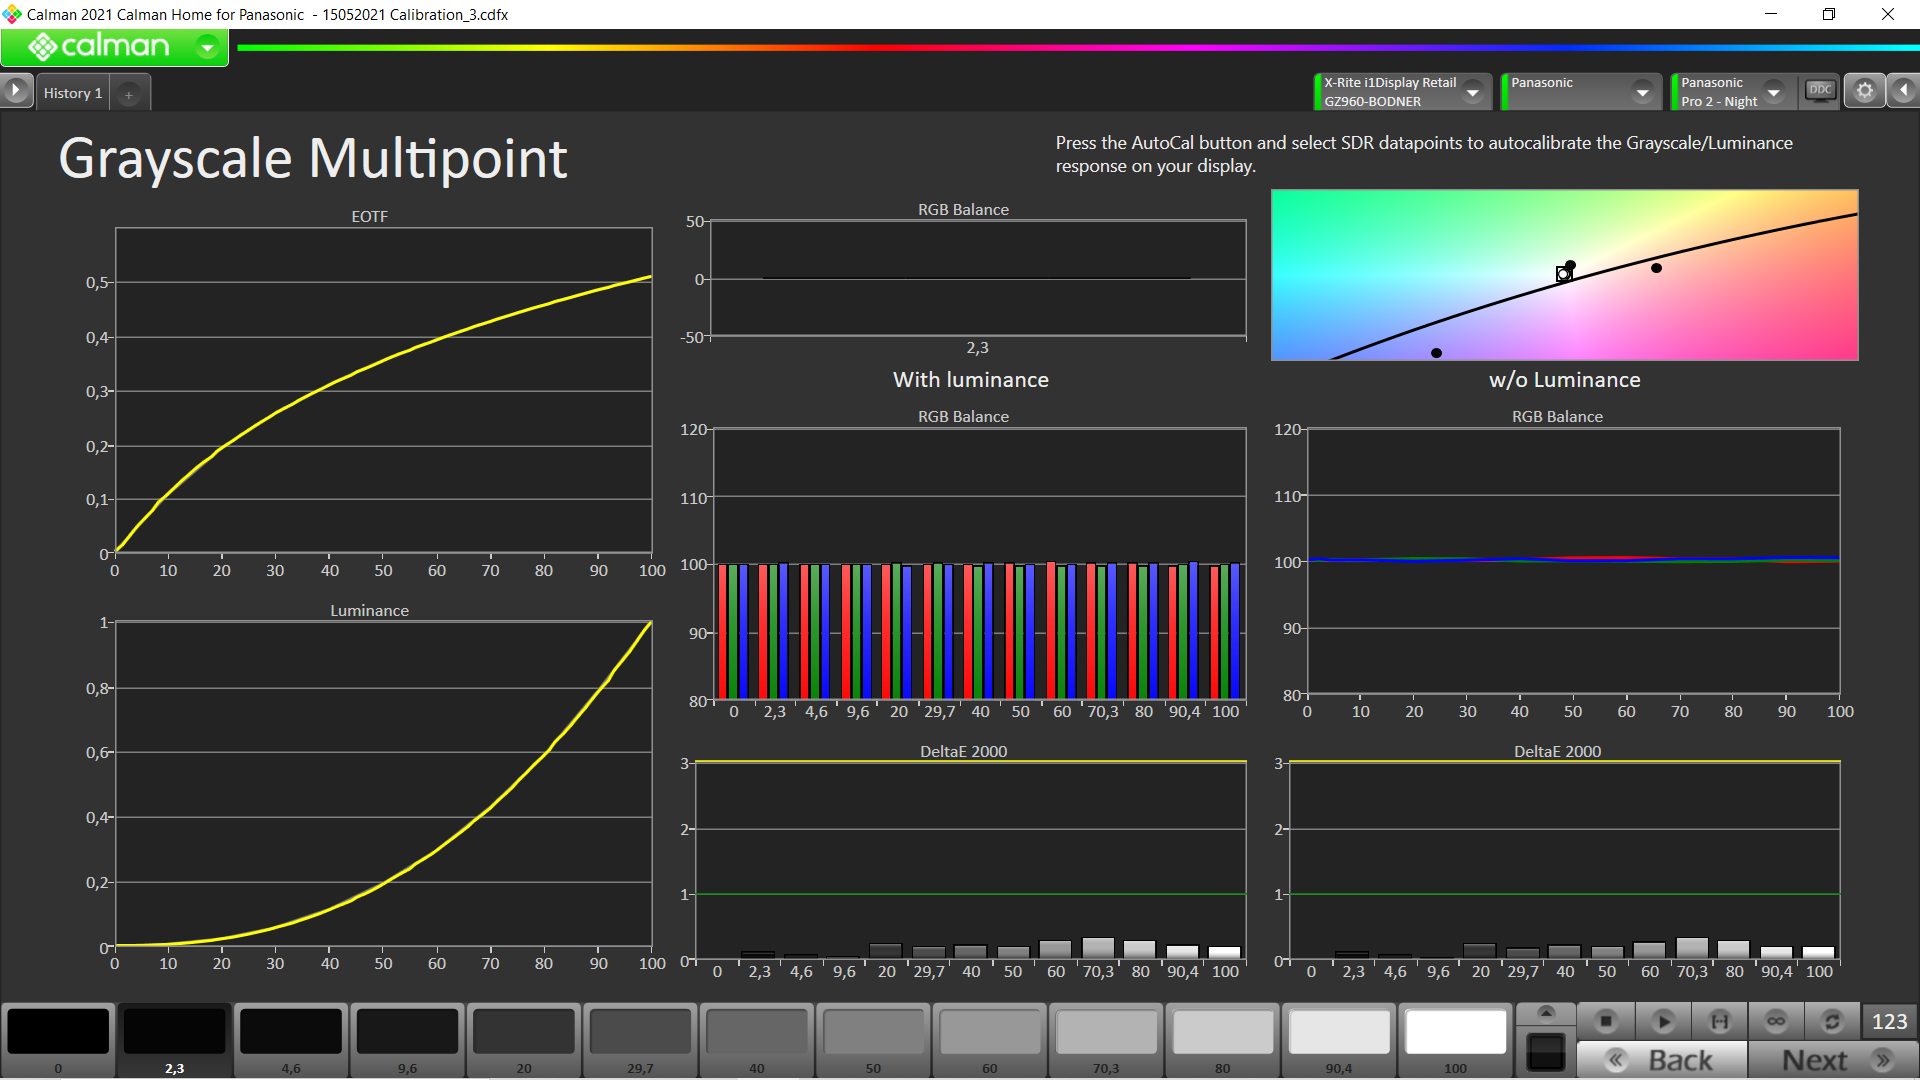Collapse the right side panel arrow

1904,91
